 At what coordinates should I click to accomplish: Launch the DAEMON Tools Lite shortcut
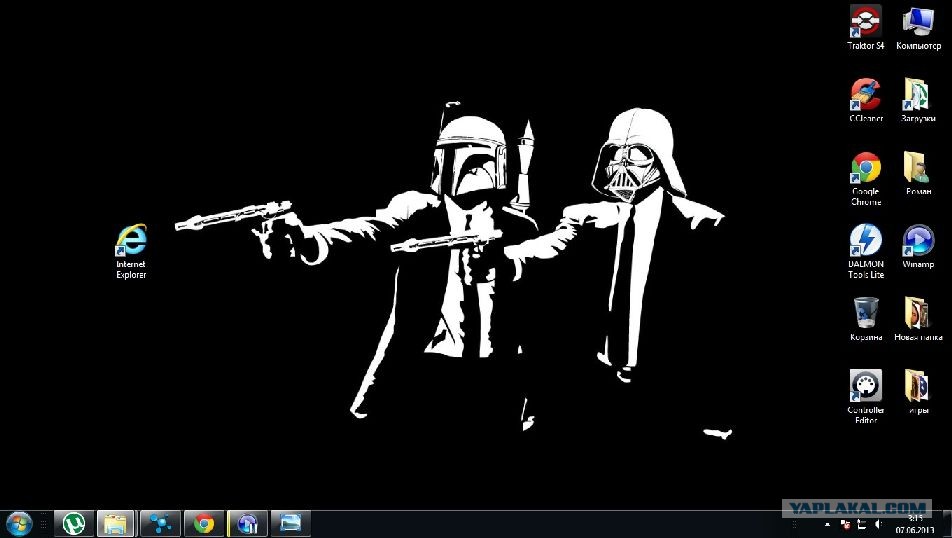(866, 251)
